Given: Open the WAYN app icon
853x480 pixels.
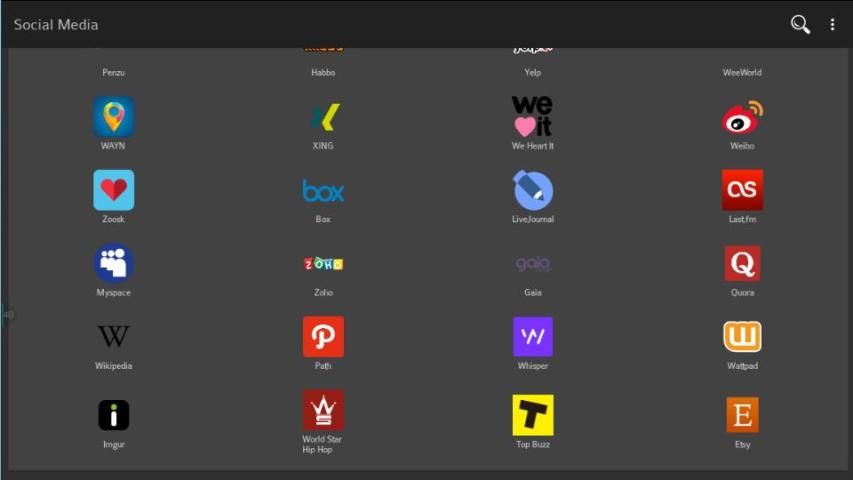Looking at the screenshot, I should [x=113, y=117].
